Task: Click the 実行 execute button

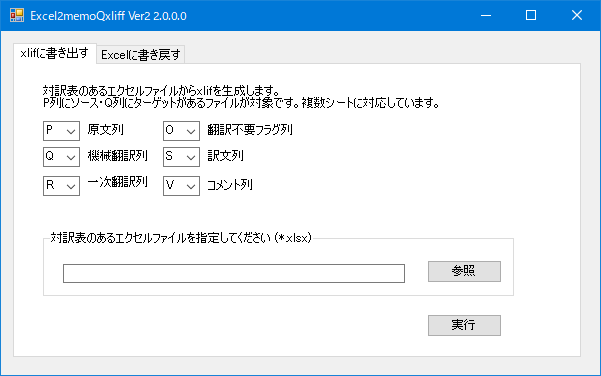Action: (464, 325)
